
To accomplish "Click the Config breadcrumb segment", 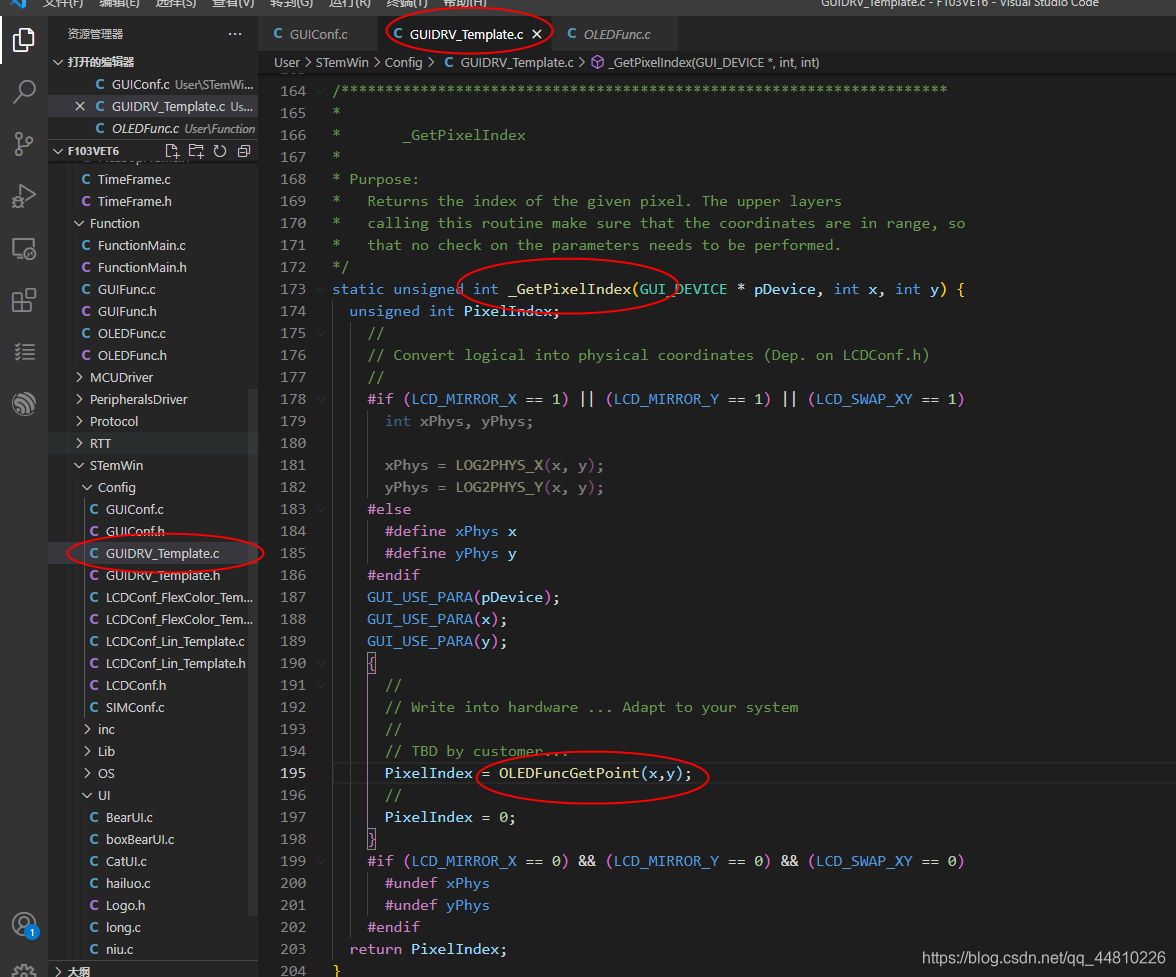I will coord(404,62).
